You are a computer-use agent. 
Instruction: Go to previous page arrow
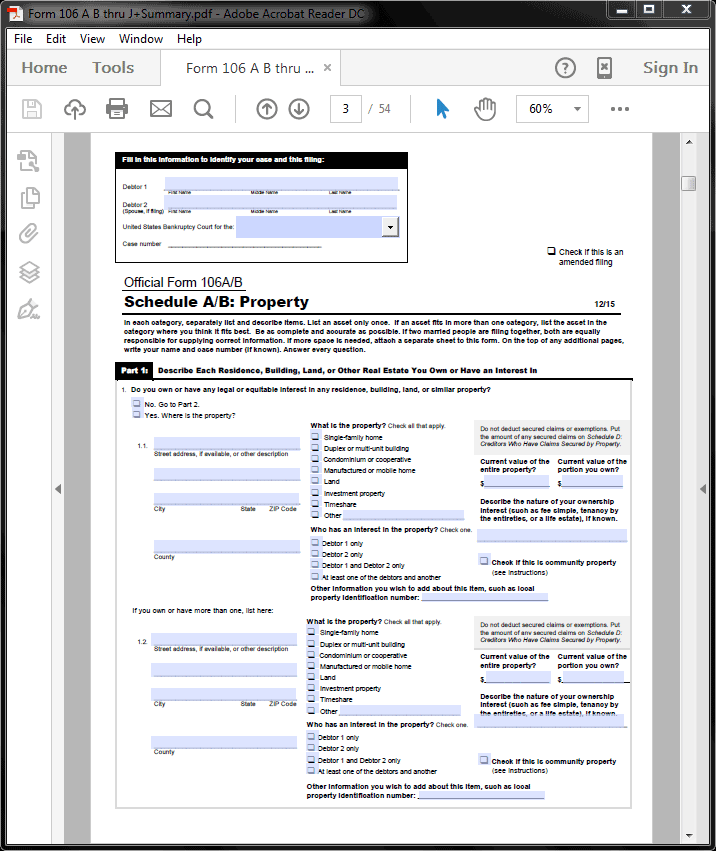click(267, 109)
